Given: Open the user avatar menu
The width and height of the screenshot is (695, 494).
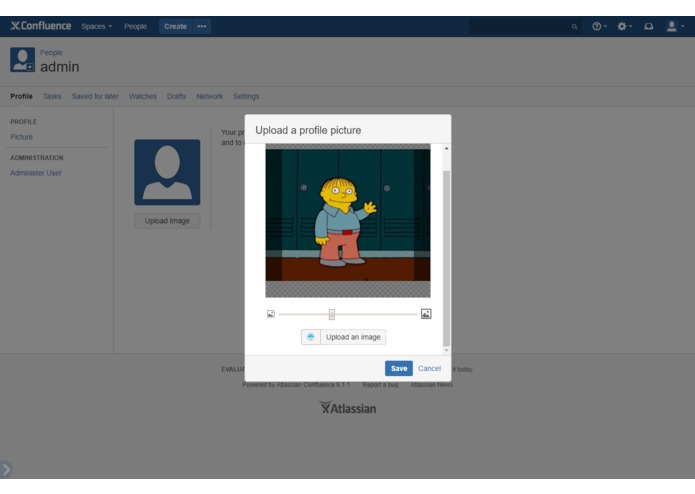Looking at the screenshot, I should (x=675, y=27).
